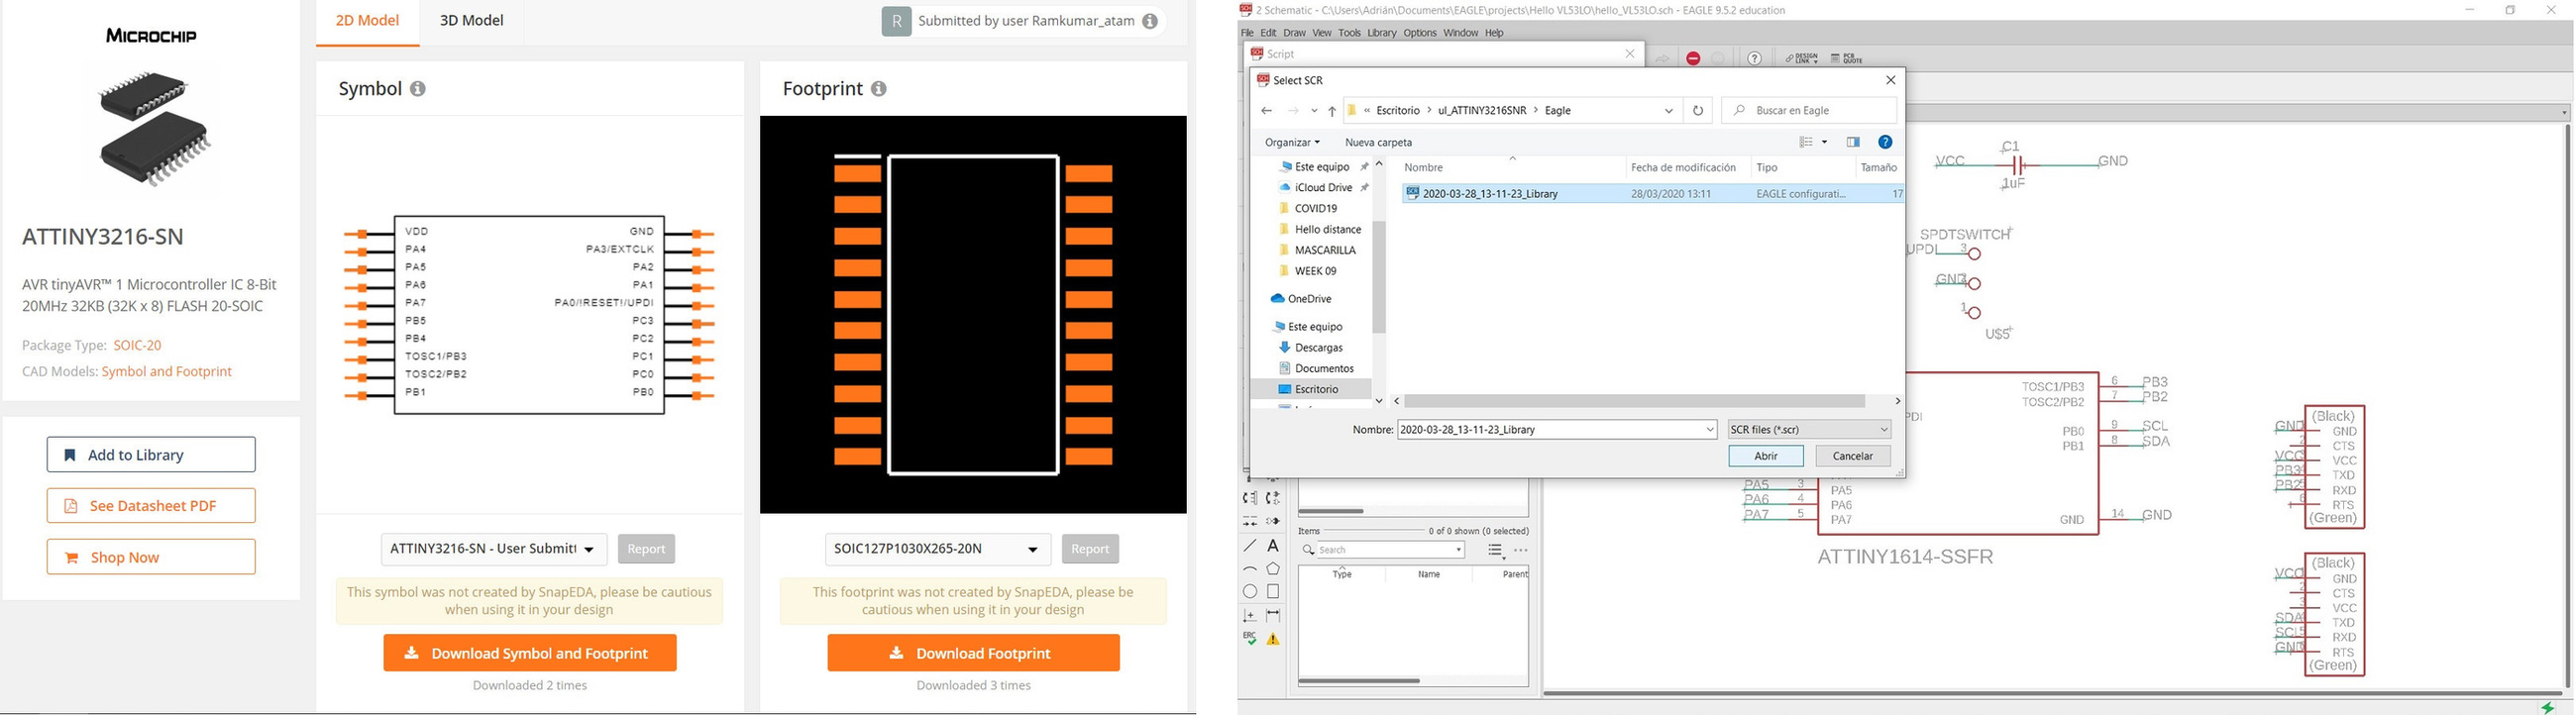Select the 2020-03-28_13-11-23_Library file
Image resolution: width=2576 pixels, height=715 pixels.
[1652, 194]
